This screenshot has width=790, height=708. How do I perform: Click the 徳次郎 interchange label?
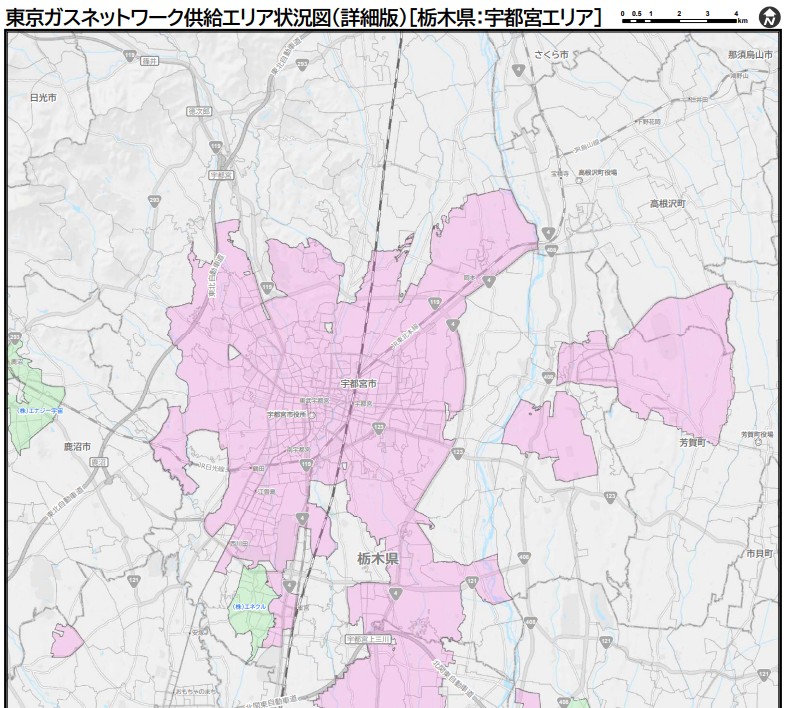point(200,111)
